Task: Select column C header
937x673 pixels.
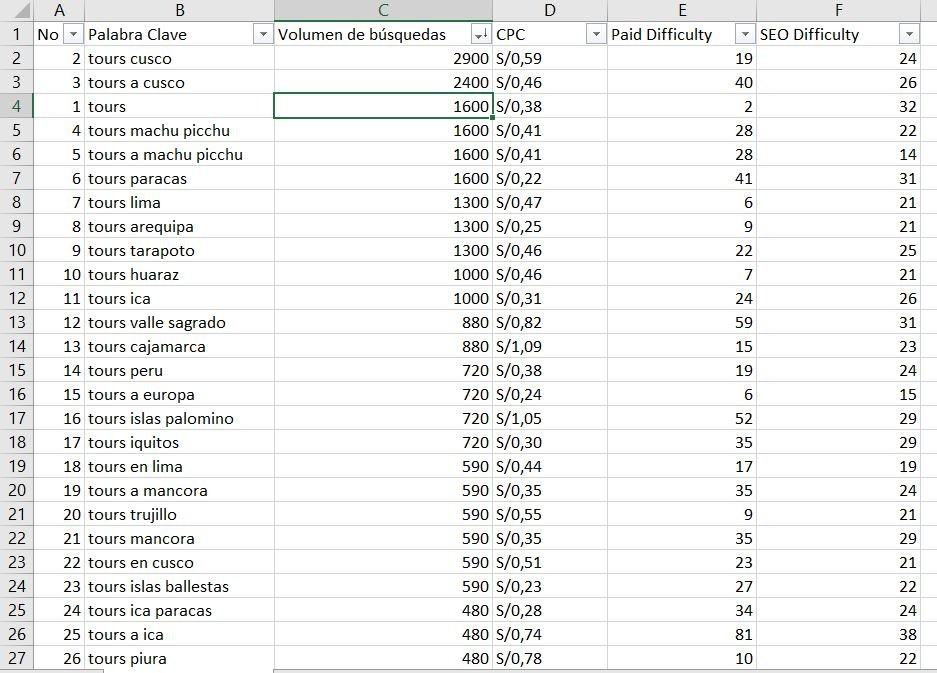Action: 383,10
